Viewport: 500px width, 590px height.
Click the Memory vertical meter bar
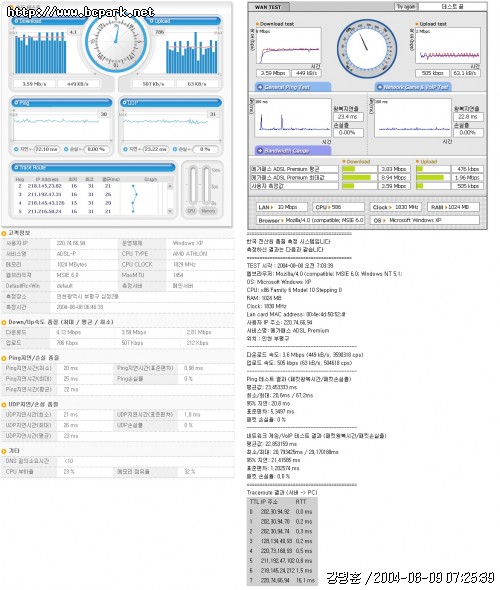pyautogui.click(x=207, y=185)
